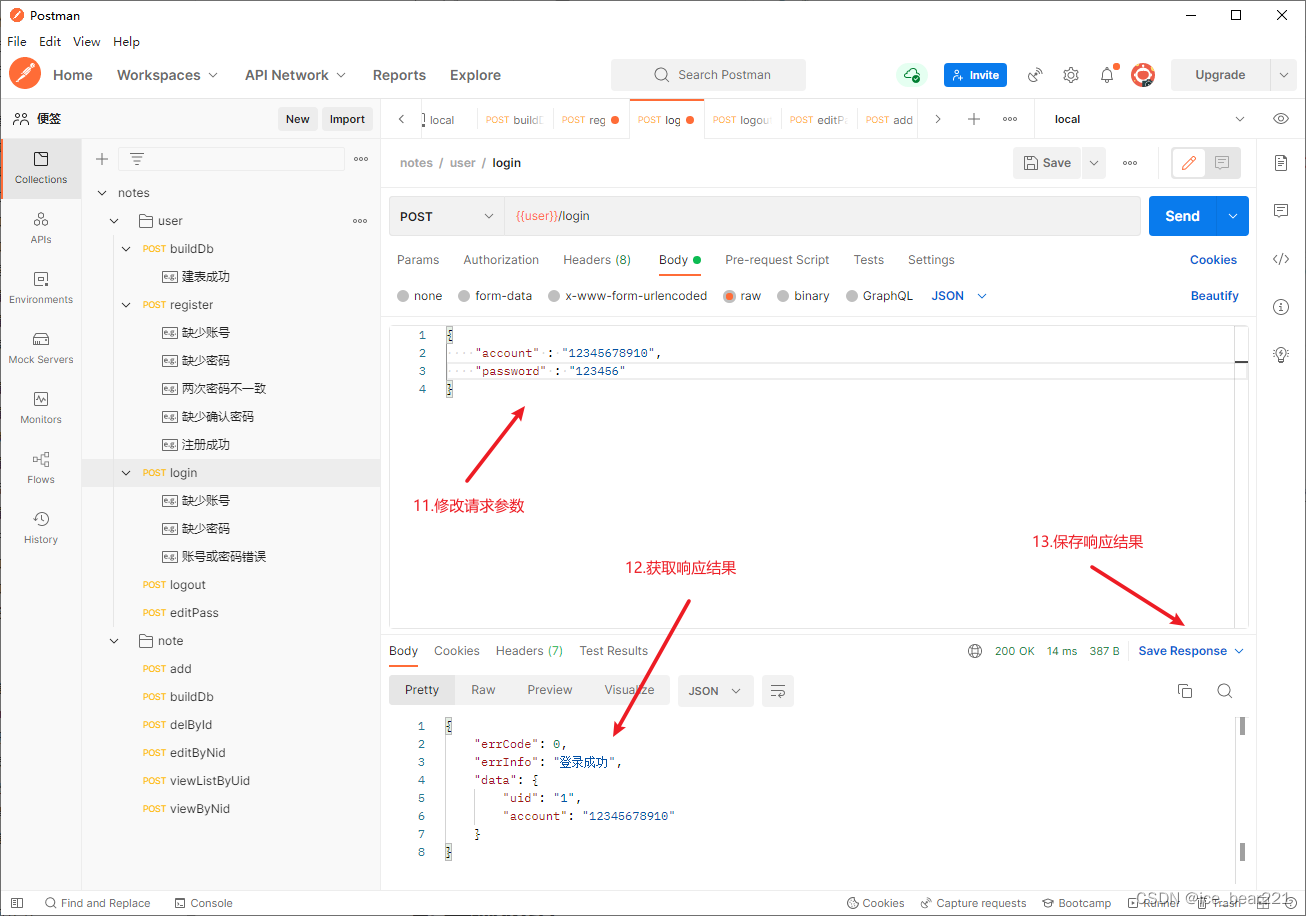Select the binary body type radio
The image size is (1306, 916).
[x=783, y=296]
